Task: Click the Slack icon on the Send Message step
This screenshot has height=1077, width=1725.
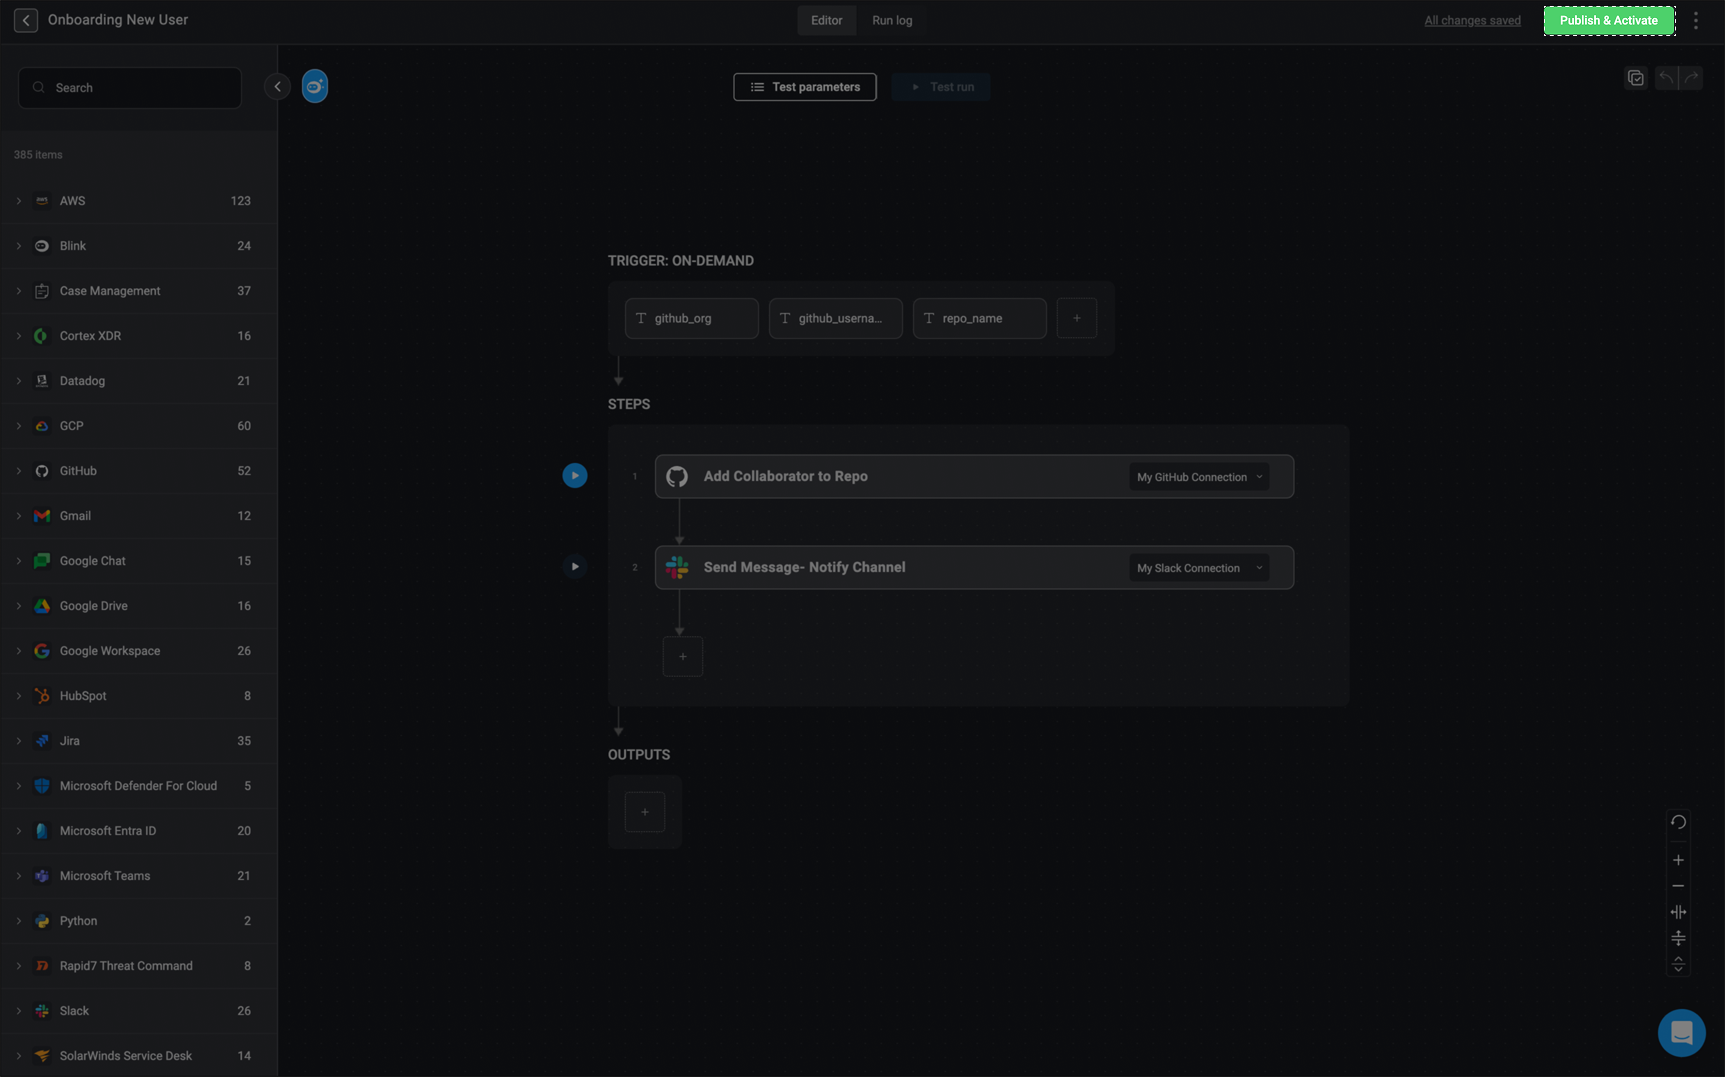Action: click(677, 568)
